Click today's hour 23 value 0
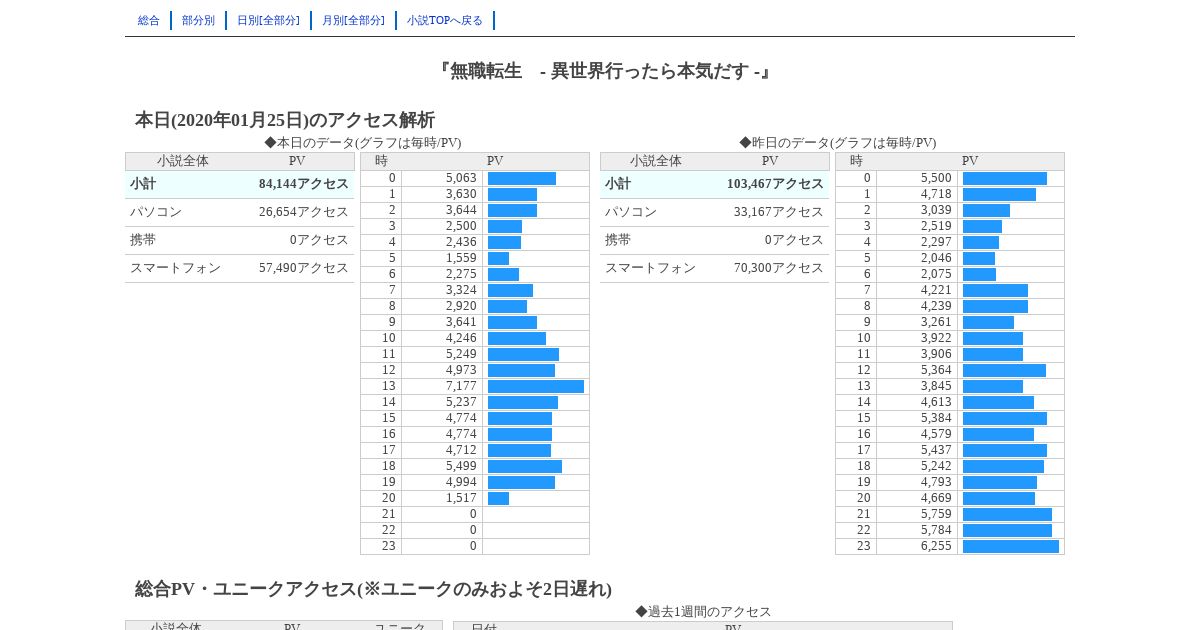Viewport: 1200px width, 630px height. [473, 546]
